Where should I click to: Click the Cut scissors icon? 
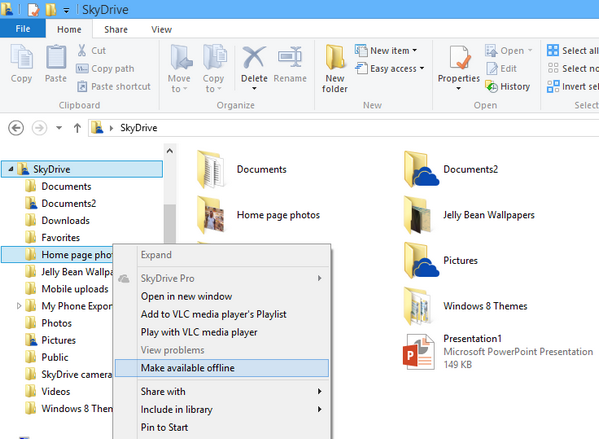[x=82, y=50]
